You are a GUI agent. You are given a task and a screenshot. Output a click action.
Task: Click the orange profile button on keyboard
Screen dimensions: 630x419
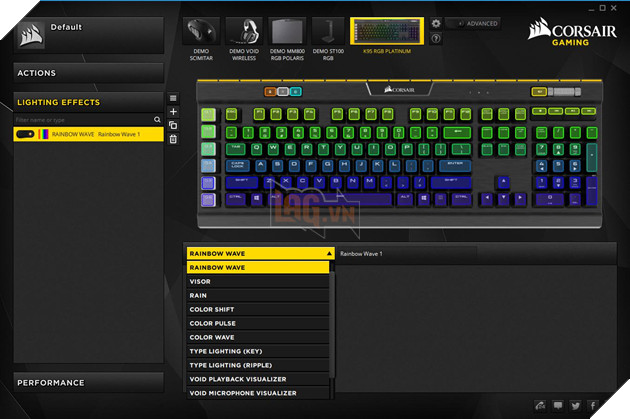(x=270, y=92)
